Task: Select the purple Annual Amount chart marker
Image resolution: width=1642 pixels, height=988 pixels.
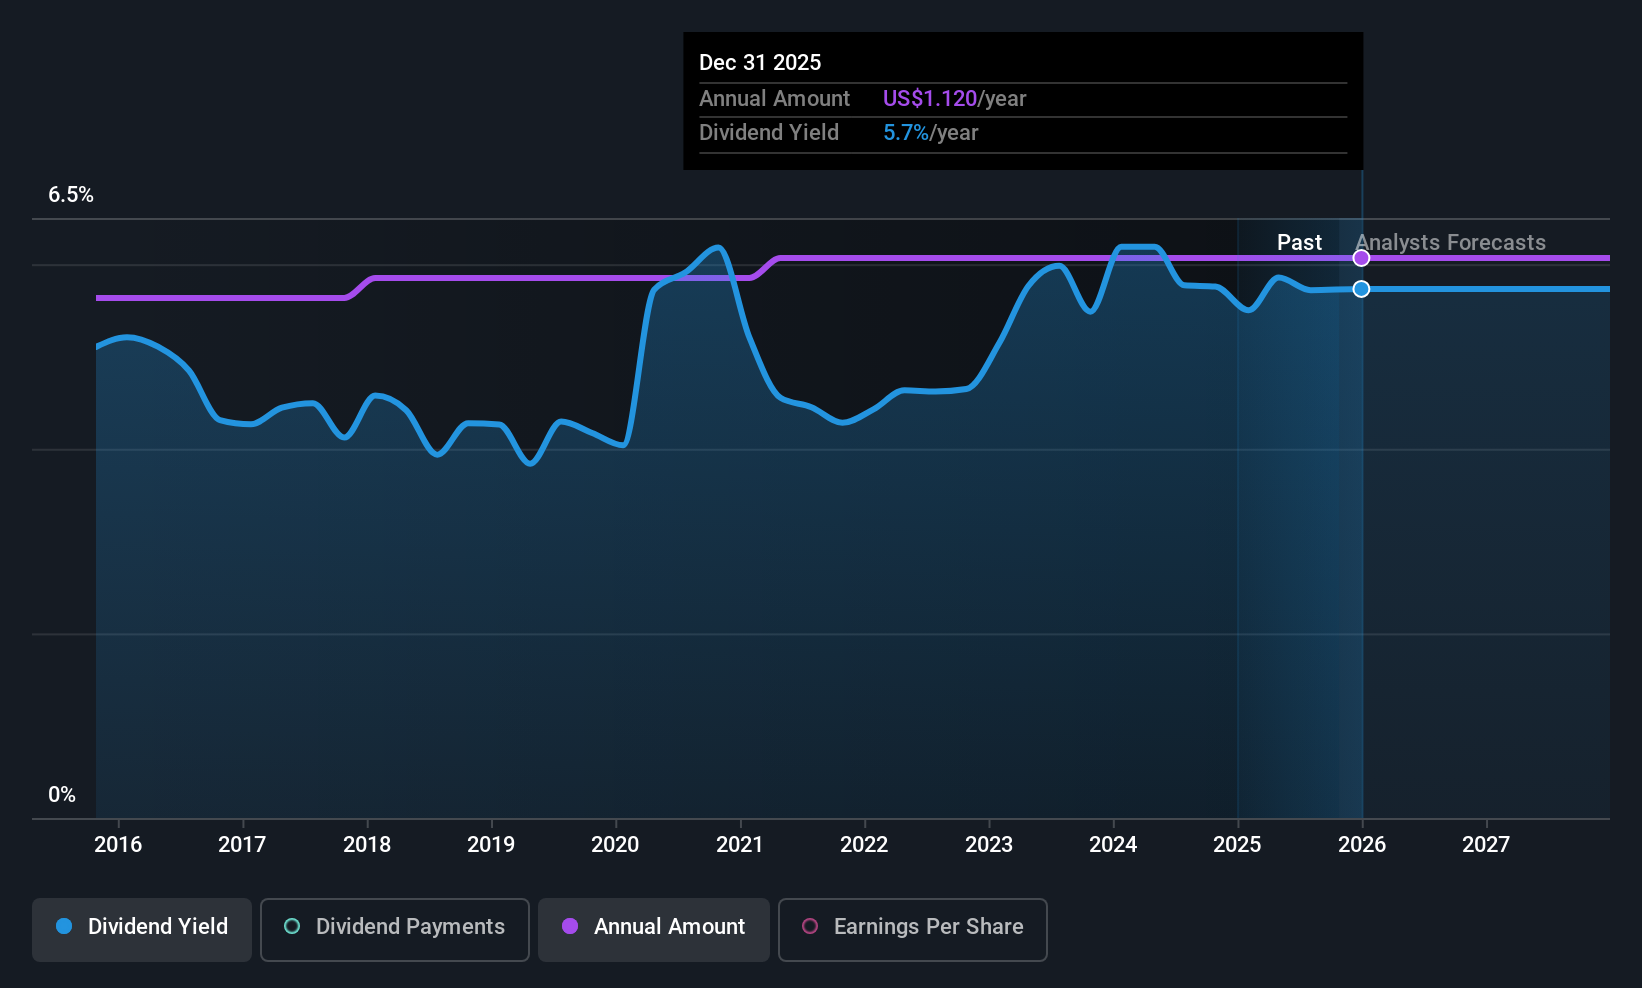Action: tap(1361, 257)
